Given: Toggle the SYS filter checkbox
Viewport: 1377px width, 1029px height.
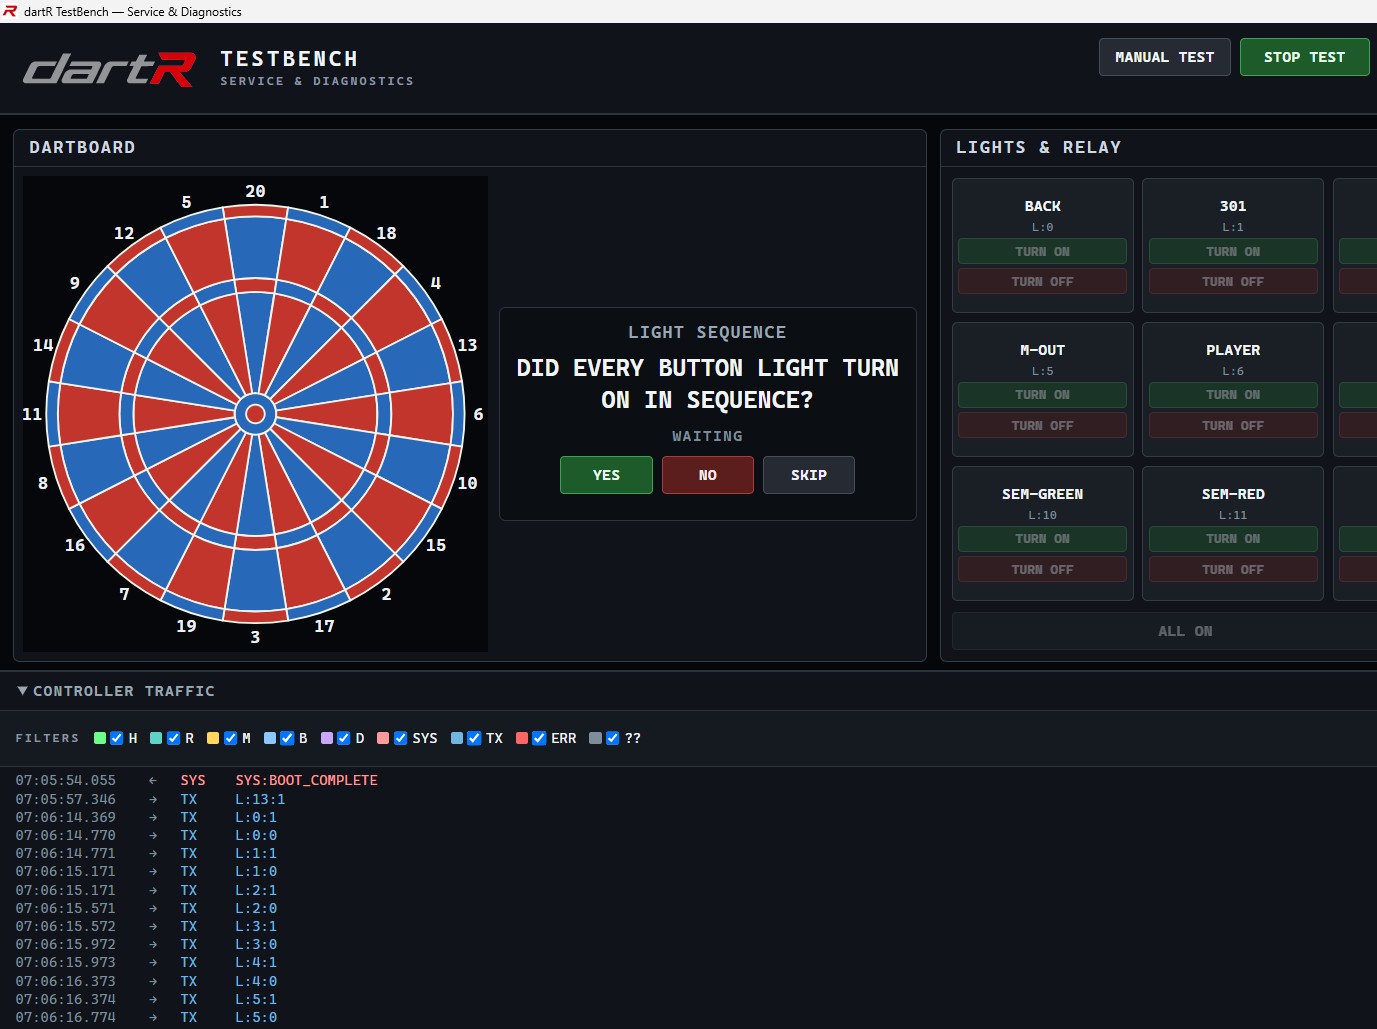Looking at the screenshot, I should (x=401, y=738).
